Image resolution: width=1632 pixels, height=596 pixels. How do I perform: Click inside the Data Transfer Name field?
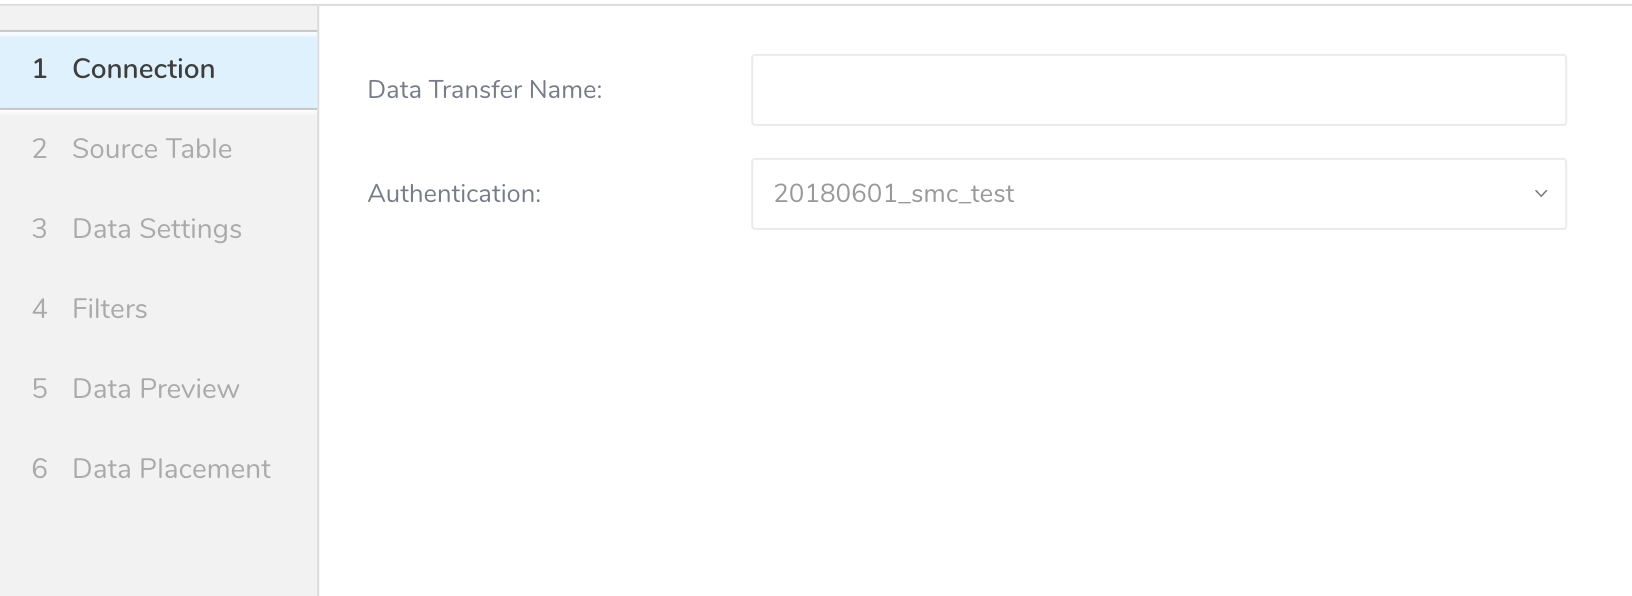(1158, 90)
